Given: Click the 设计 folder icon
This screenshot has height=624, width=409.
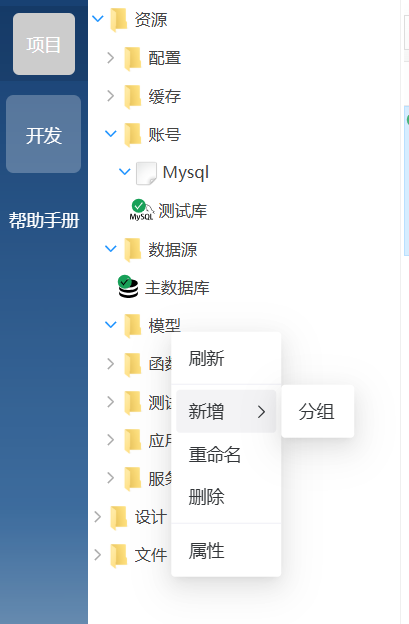Looking at the screenshot, I should tap(119, 517).
